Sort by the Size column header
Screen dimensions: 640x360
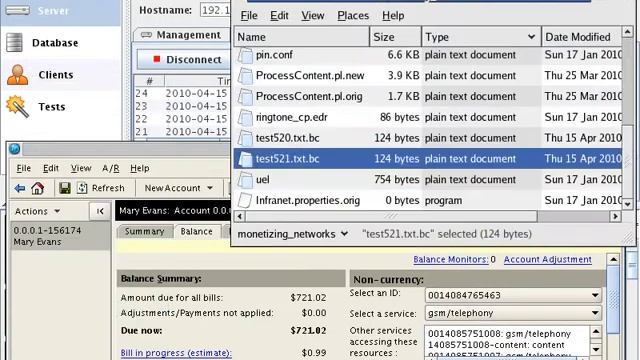click(x=396, y=37)
